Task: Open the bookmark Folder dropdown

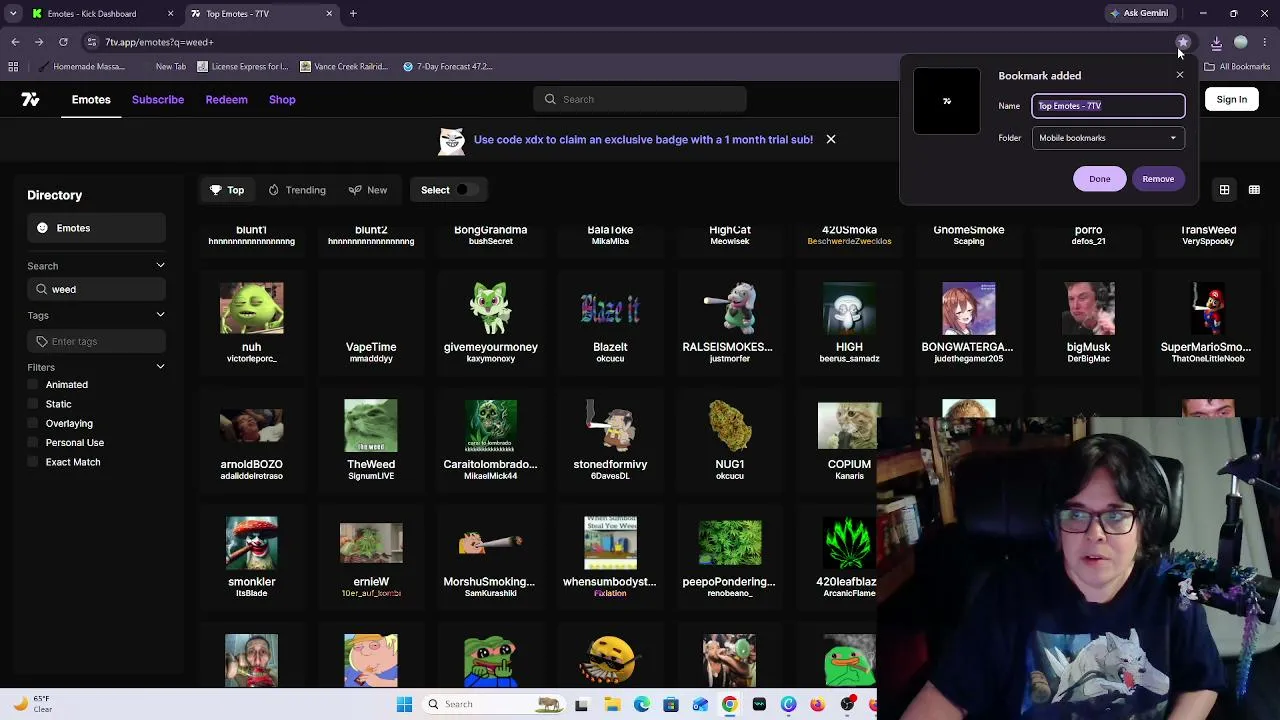Action: 1108,138
